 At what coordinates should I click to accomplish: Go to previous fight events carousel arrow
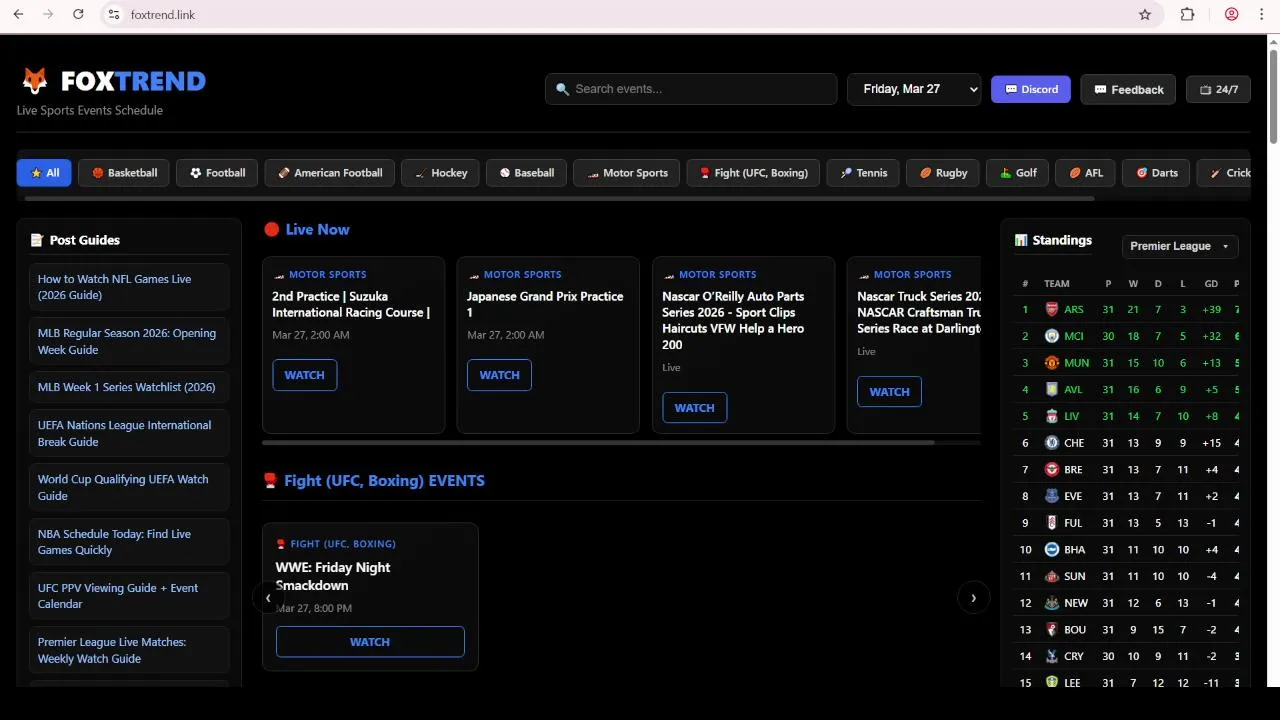(267, 598)
